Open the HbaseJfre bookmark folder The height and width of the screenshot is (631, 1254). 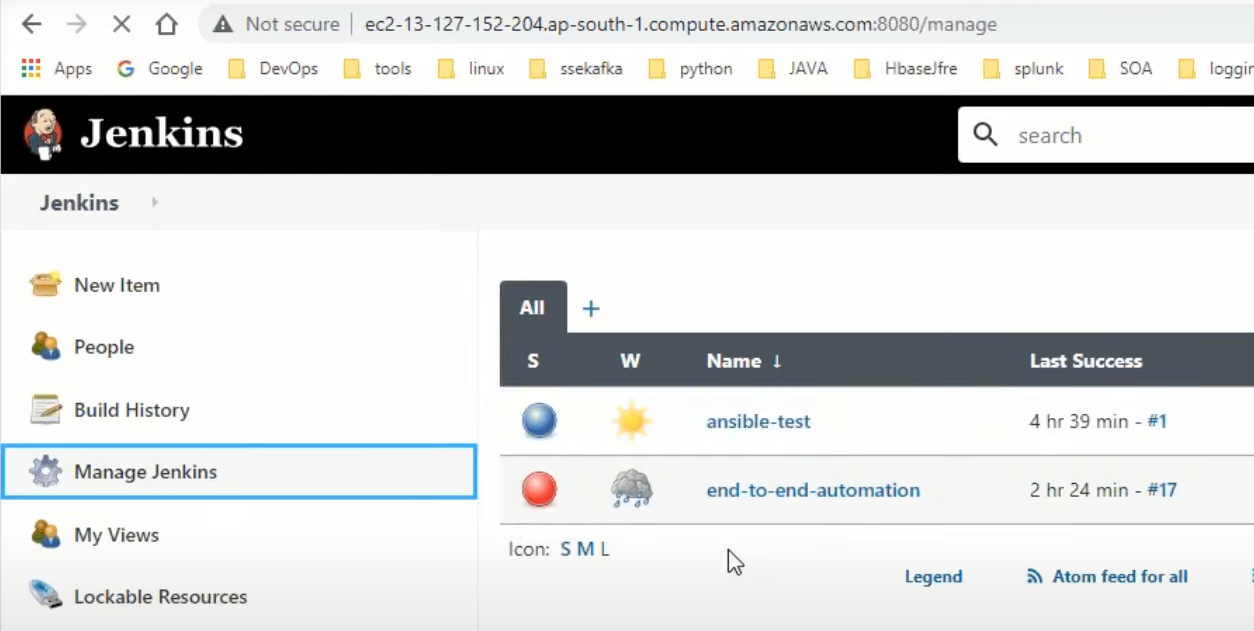[905, 68]
